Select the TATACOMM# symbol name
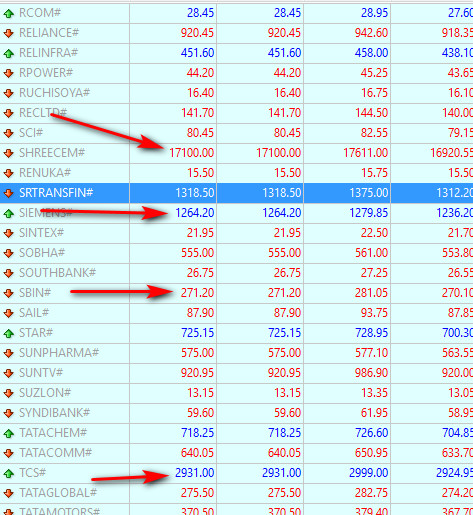This screenshot has height=515, width=473. [x=55, y=453]
